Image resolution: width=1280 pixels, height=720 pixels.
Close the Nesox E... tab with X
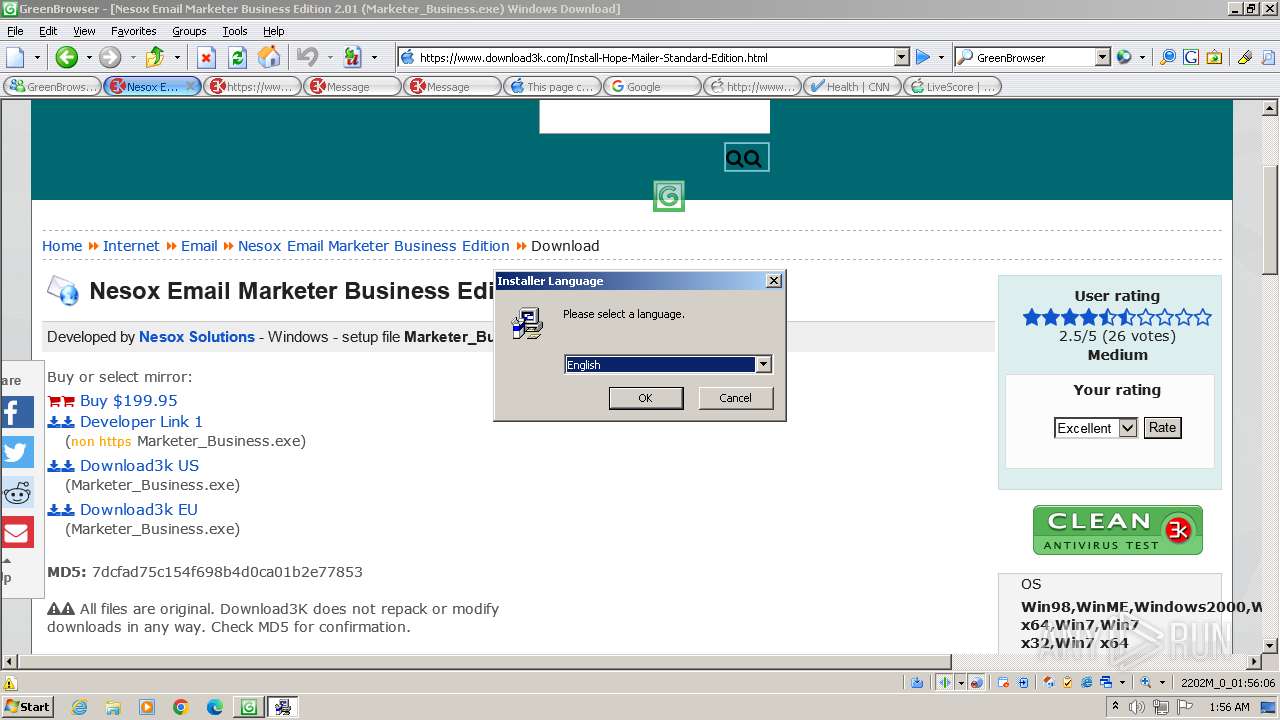point(191,86)
